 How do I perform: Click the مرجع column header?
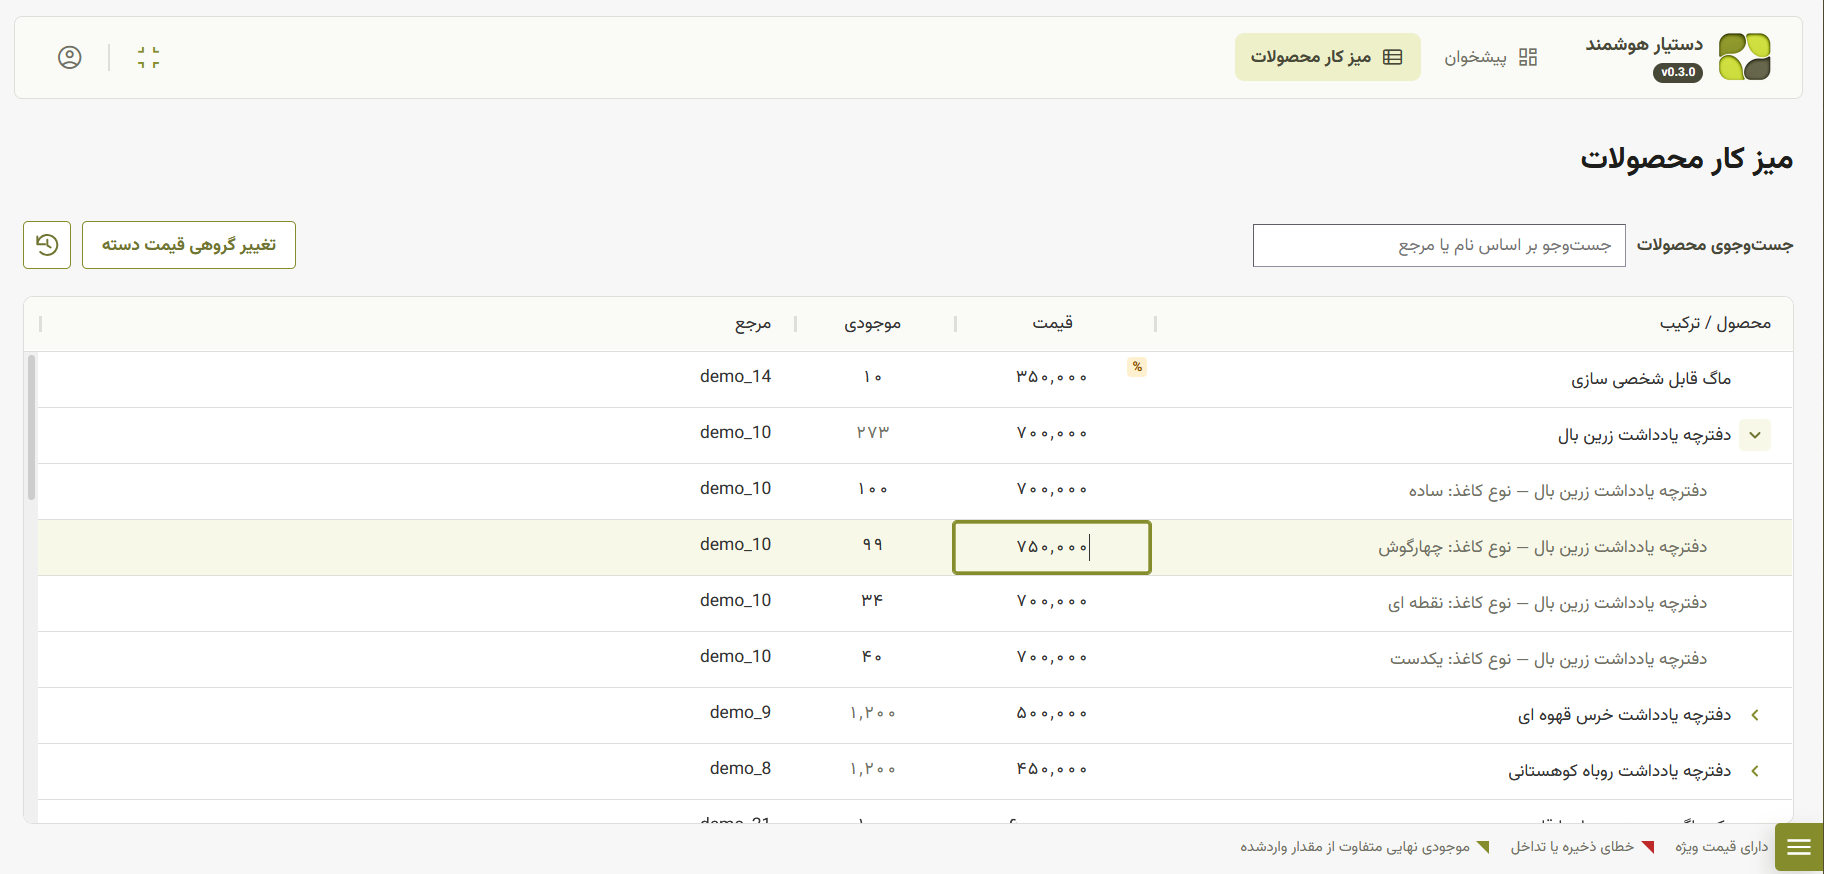pos(753,323)
